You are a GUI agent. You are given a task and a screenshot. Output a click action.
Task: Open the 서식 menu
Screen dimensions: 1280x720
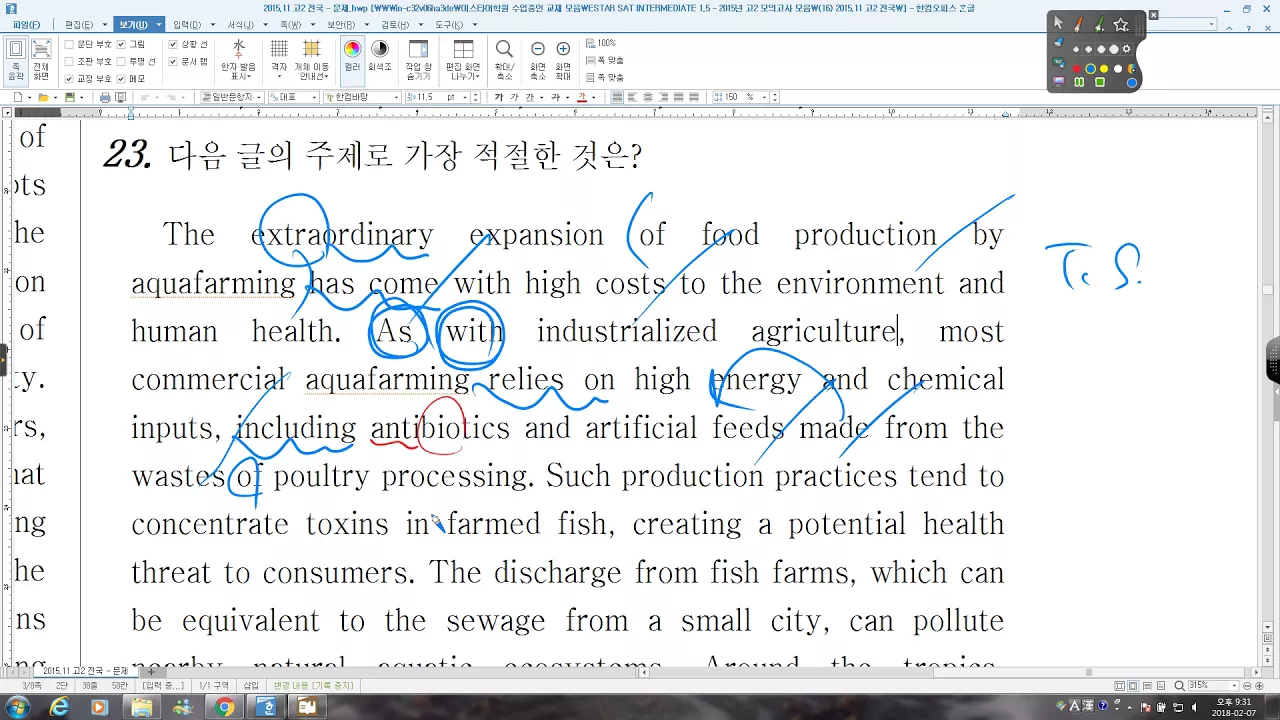(240, 24)
